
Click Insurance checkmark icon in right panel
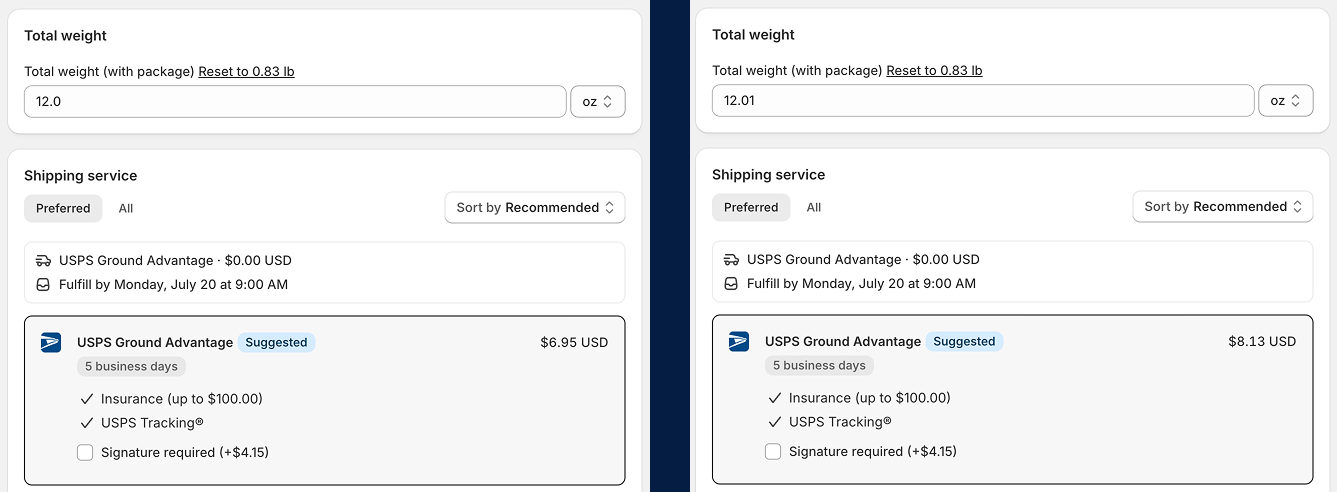point(775,398)
